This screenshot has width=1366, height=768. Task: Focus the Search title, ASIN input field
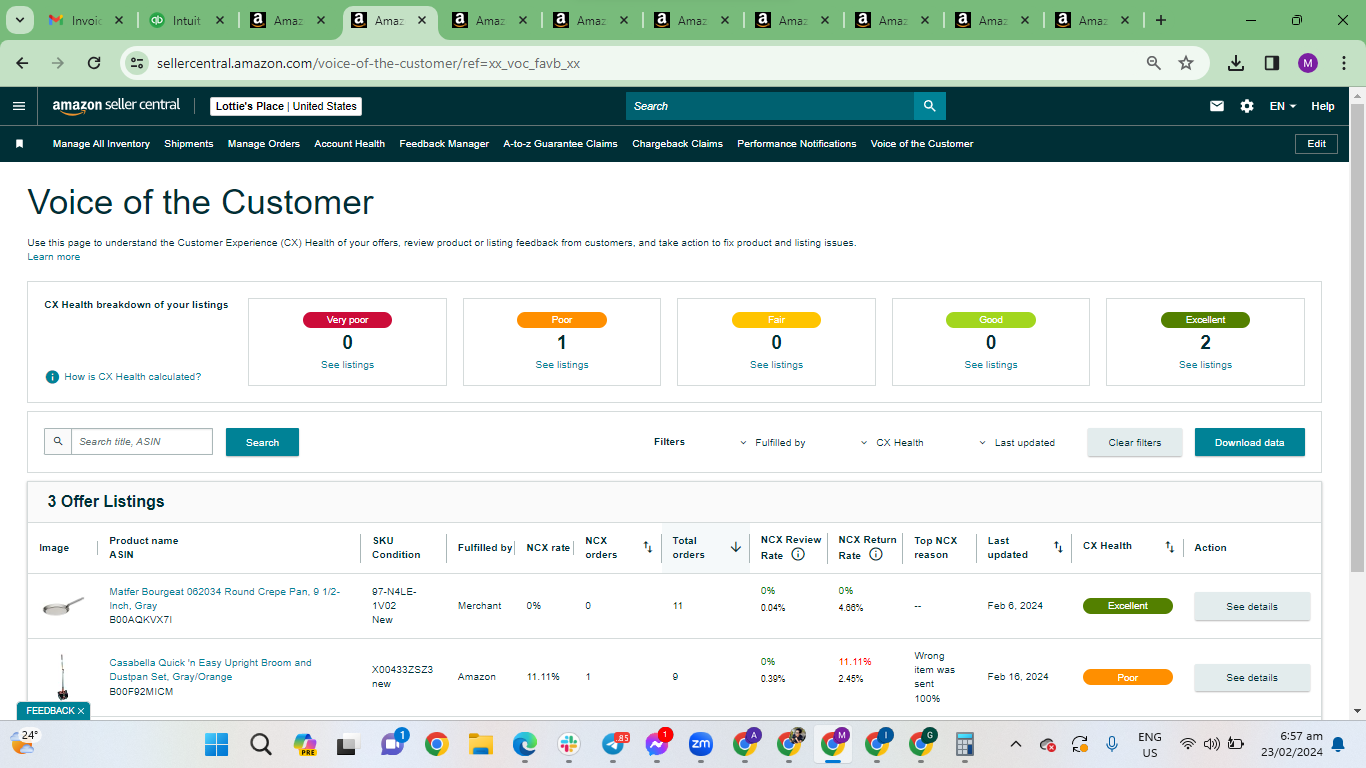pos(142,441)
